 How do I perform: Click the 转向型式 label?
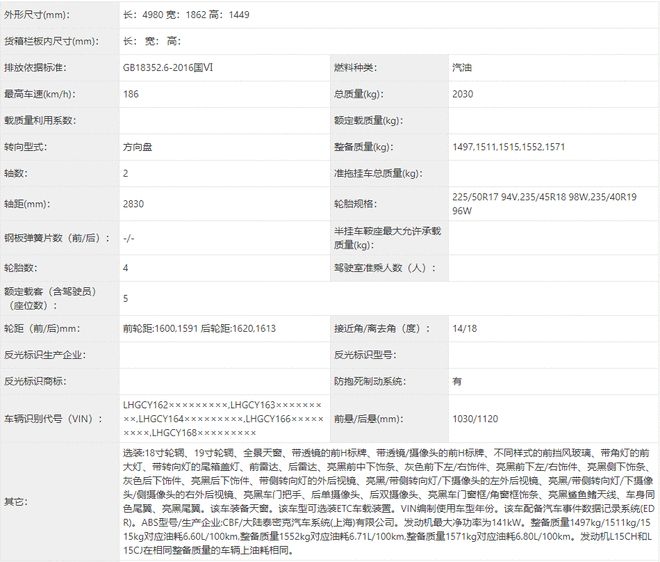tap(26, 147)
